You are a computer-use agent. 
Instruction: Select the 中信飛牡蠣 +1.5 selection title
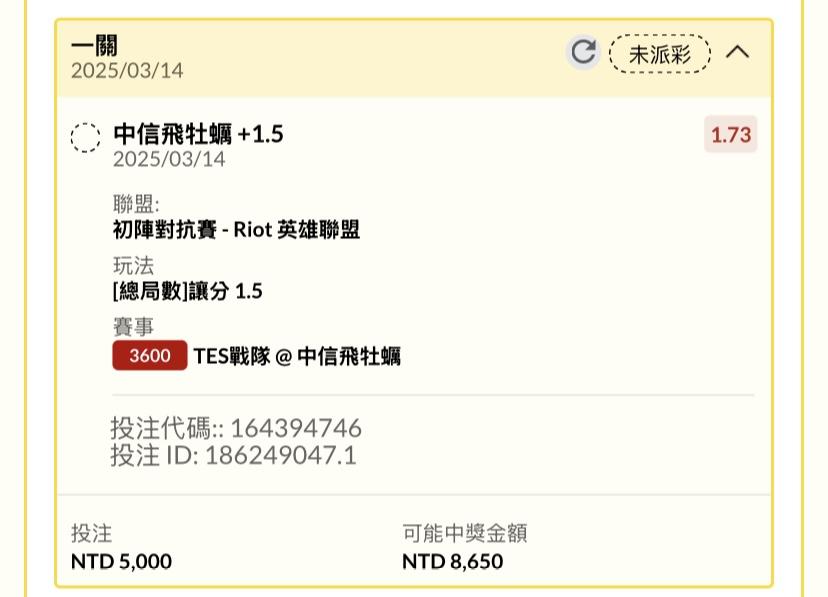click(x=199, y=134)
